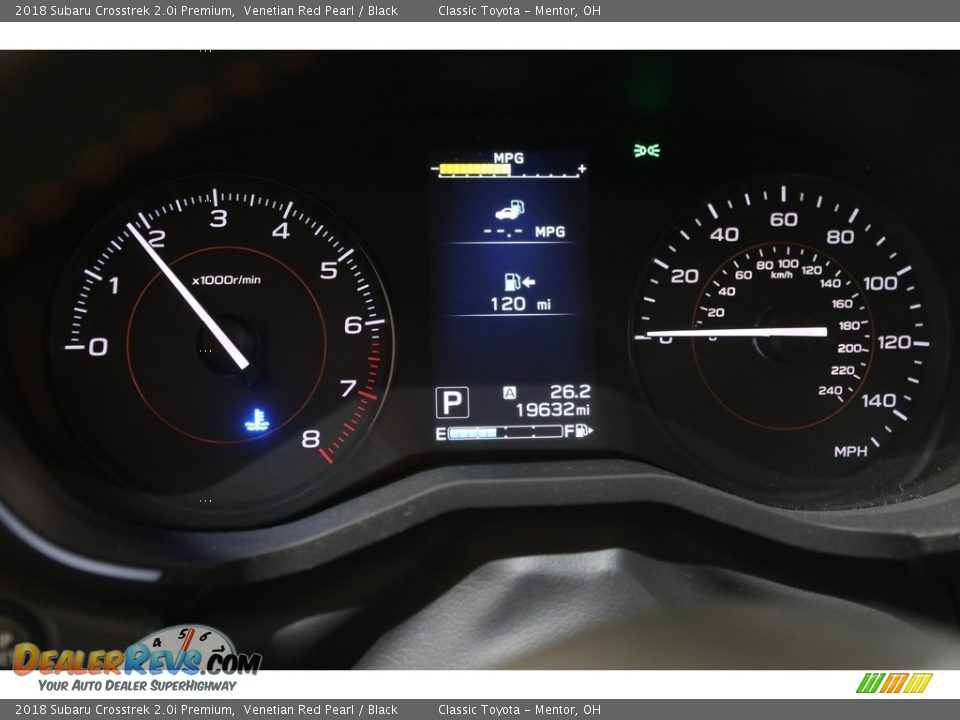Click the number 8 on the tachometer
The height and width of the screenshot is (720, 960).
pyautogui.click(x=310, y=438)
